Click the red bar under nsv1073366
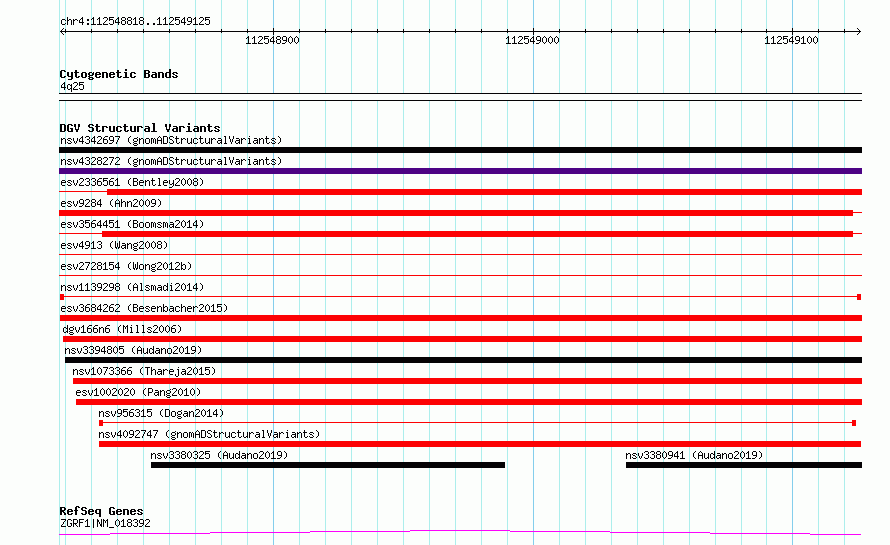Viewport: 890px width, 545px height. pyautogui.click(x=467, y=381)
